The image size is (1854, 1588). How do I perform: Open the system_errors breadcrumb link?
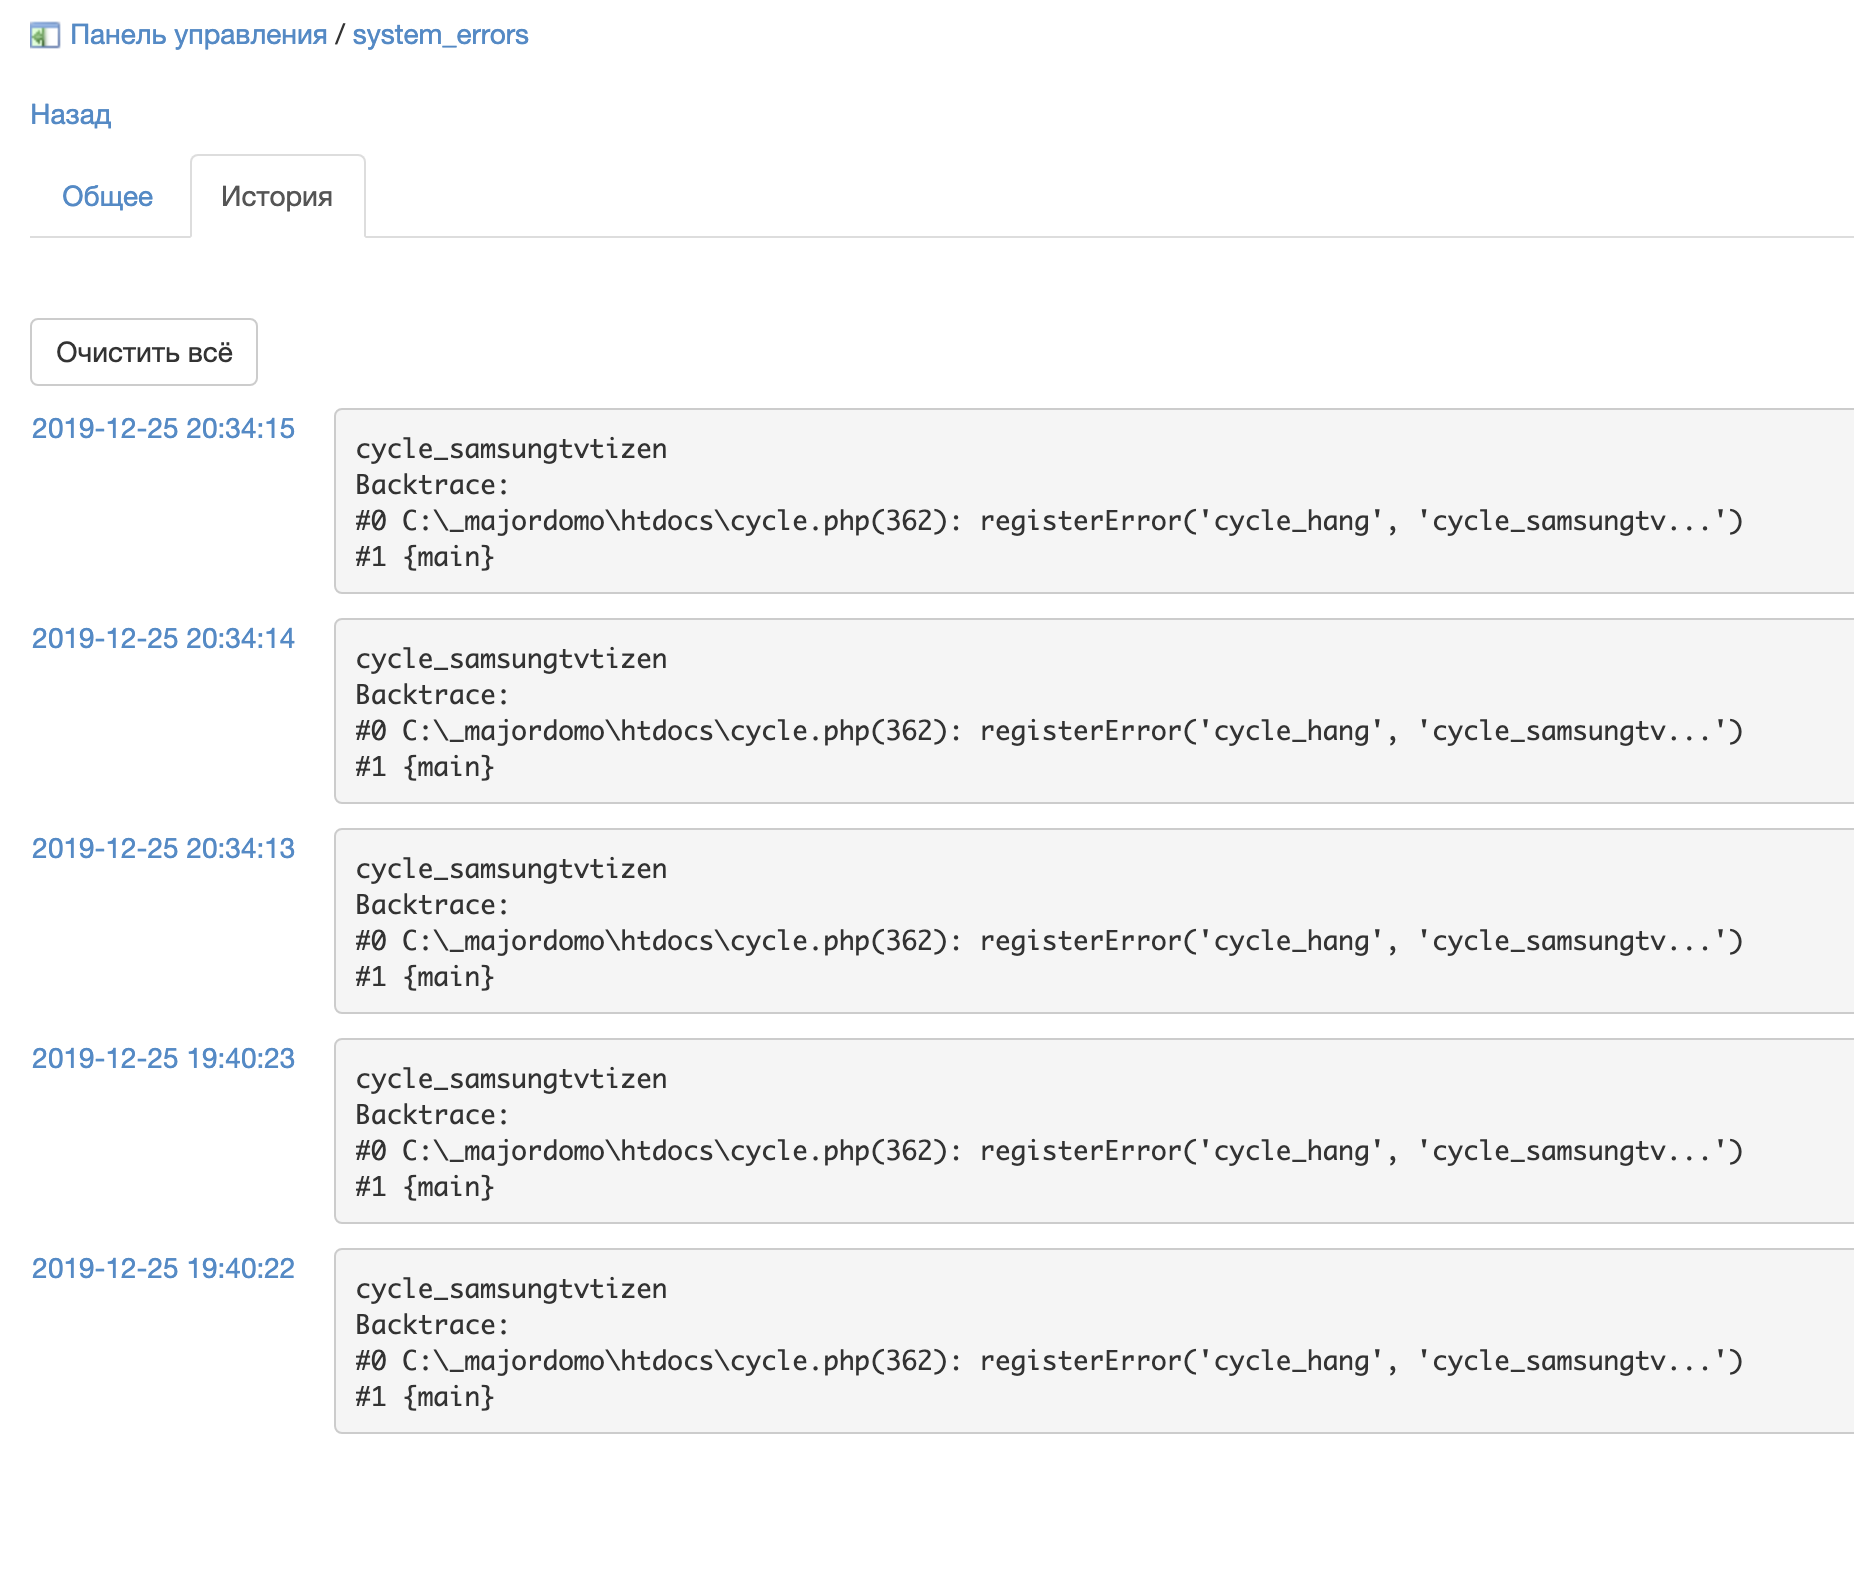[440, 35]
